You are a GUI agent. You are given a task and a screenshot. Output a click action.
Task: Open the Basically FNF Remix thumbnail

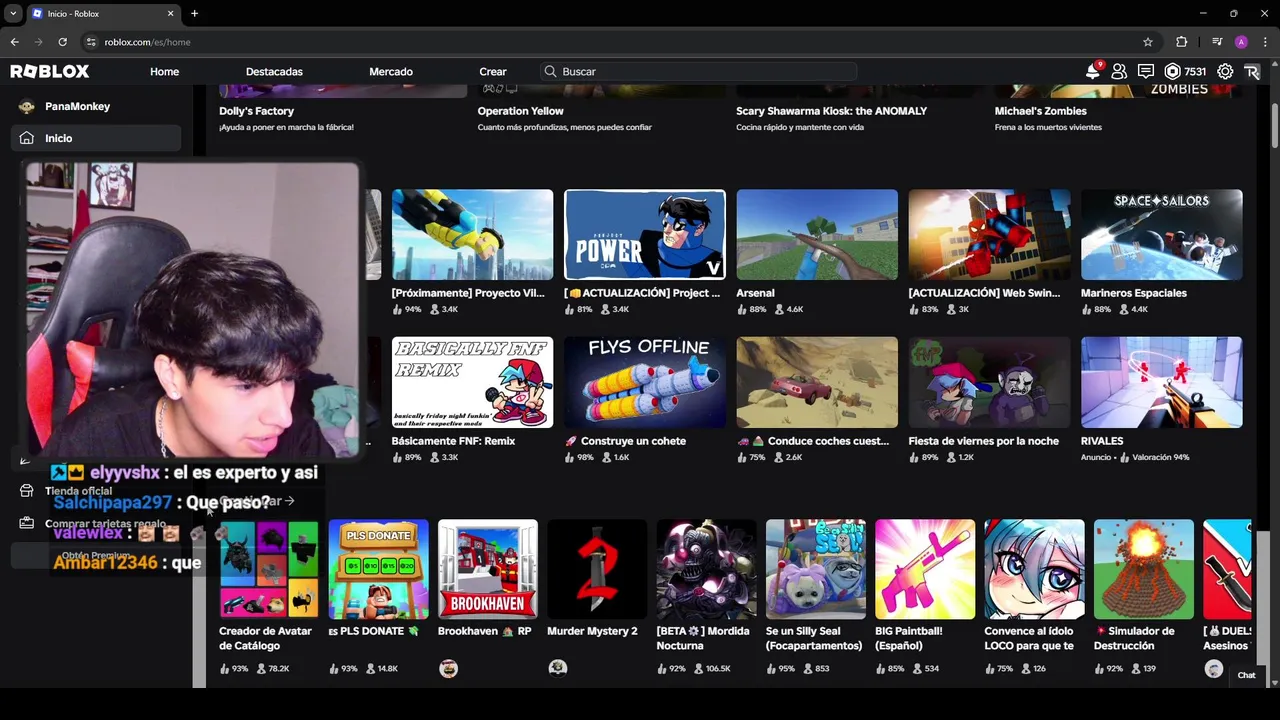pyautogui.click(x=472, y=383)
